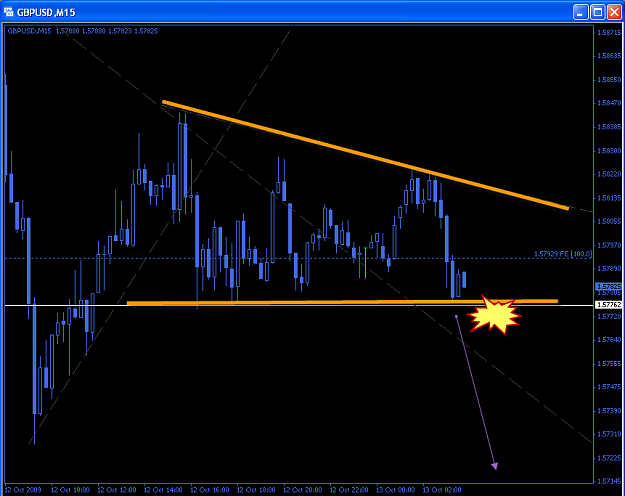Click the white 1.57762 price tag
The height and width of the screenshot is (496, 625).
(609, 305)
